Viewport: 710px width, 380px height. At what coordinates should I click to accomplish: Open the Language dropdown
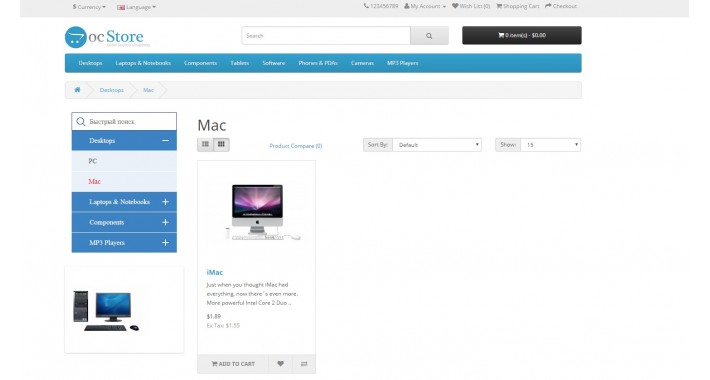[136, 7]
